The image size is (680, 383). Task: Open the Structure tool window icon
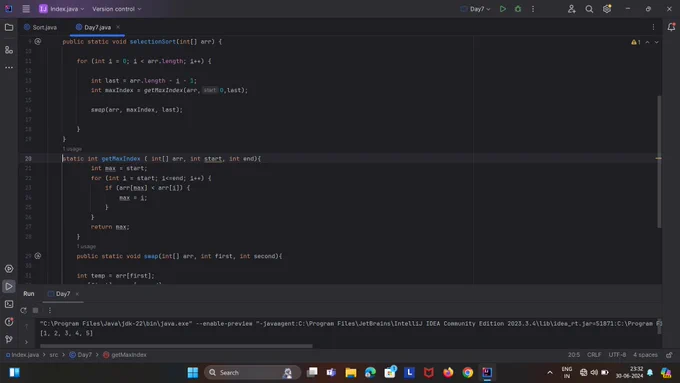pos(9,50)
